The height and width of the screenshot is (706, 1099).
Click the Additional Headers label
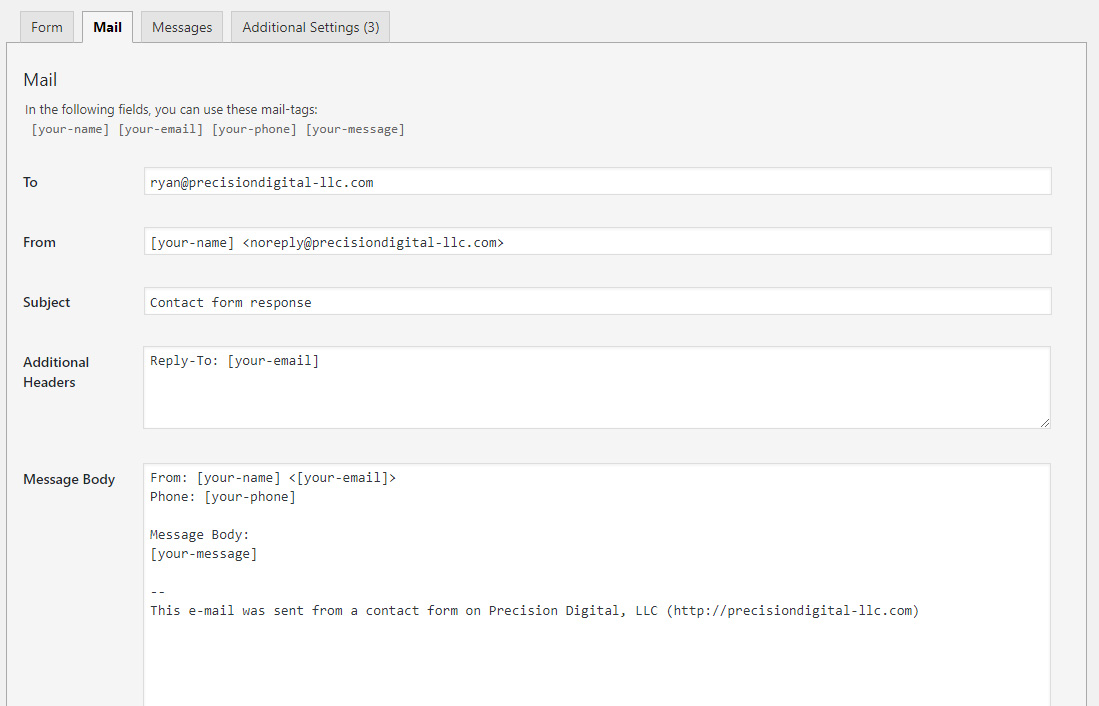56,372
